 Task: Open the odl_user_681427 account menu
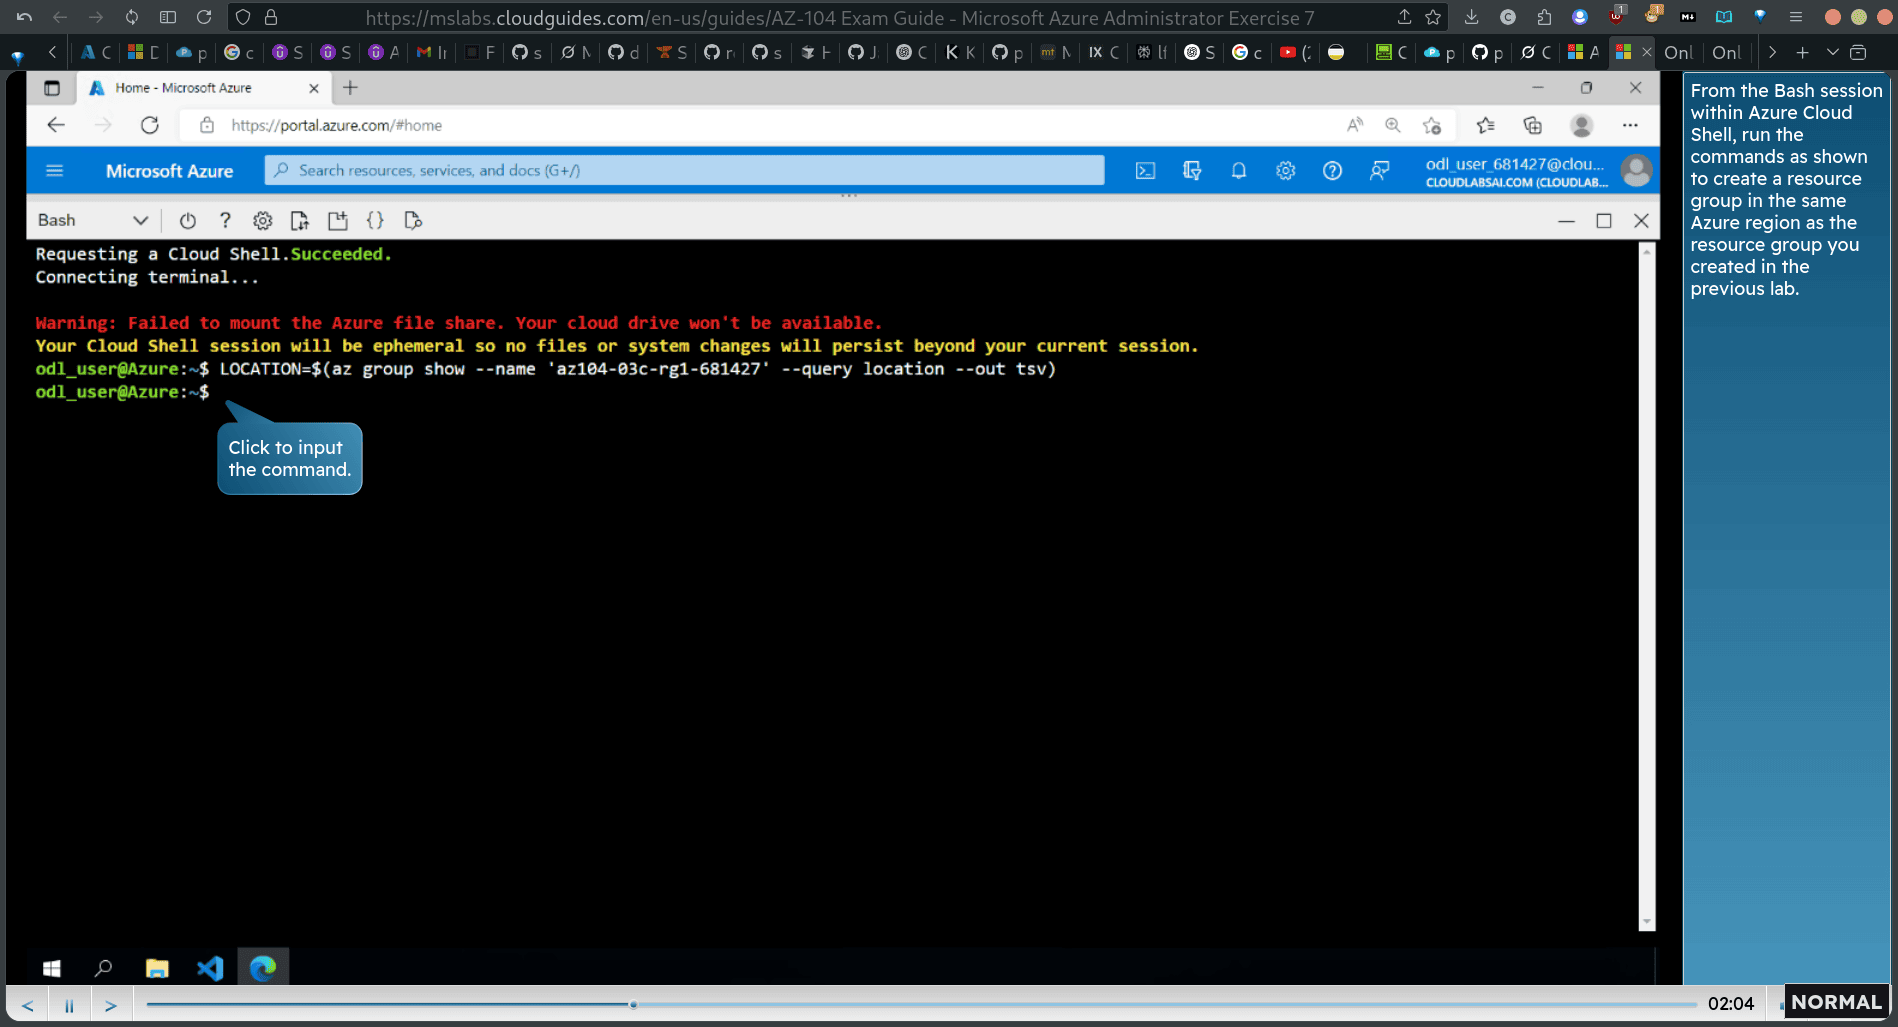point(1515,171)
